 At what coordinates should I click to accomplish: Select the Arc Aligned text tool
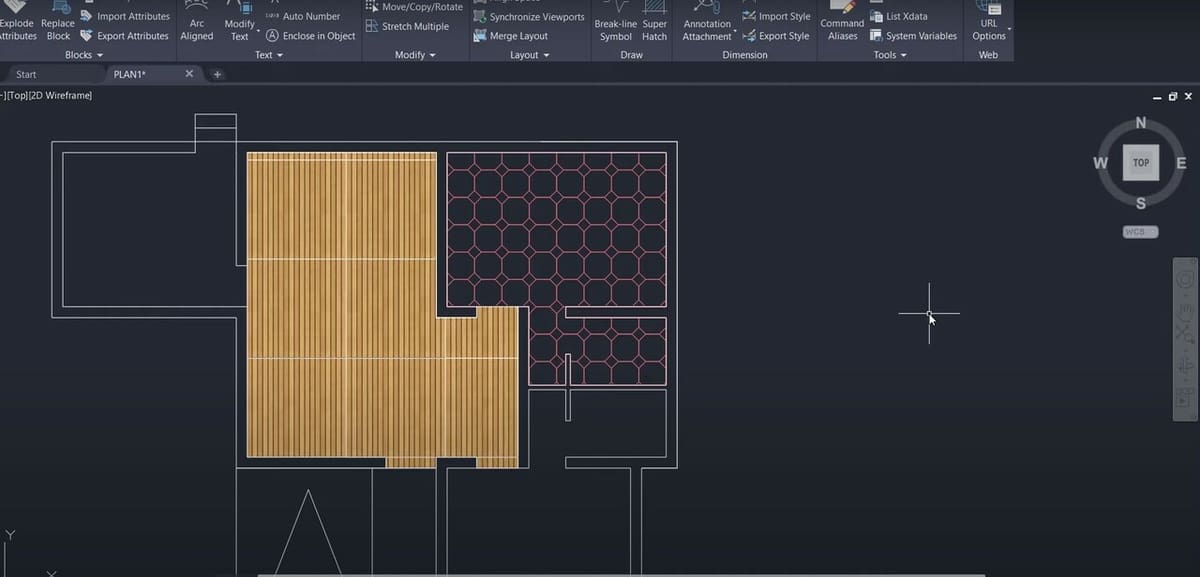[196, 22]
